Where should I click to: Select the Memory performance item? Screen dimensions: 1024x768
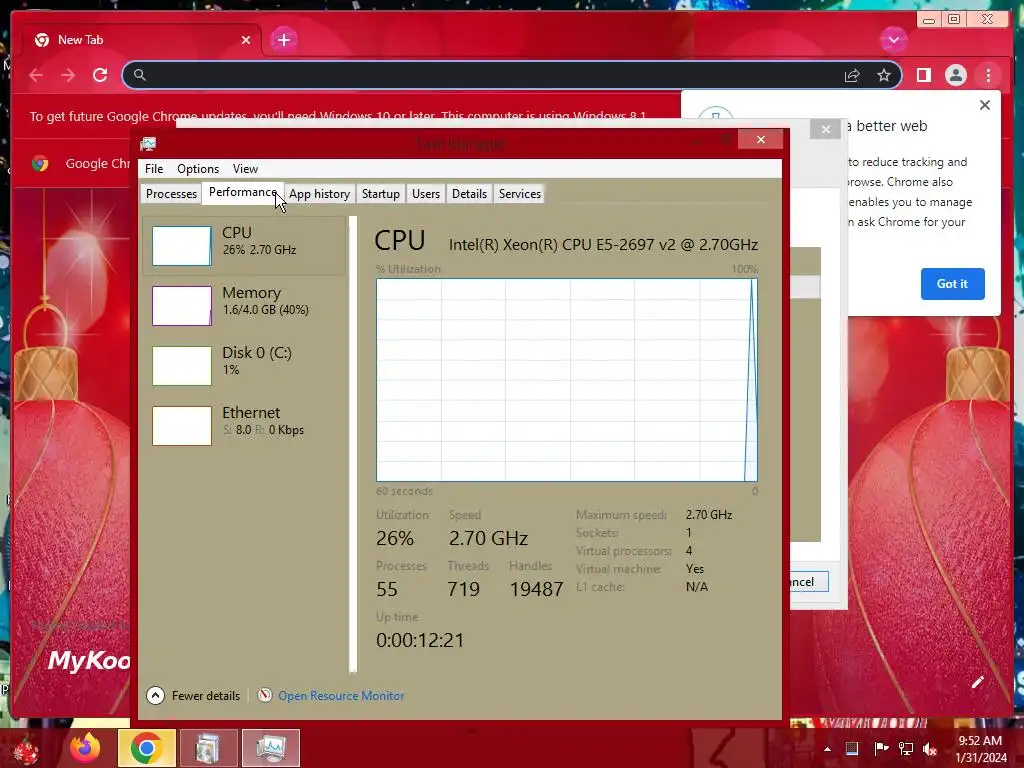pyautogui.click(x=245, y=305)
